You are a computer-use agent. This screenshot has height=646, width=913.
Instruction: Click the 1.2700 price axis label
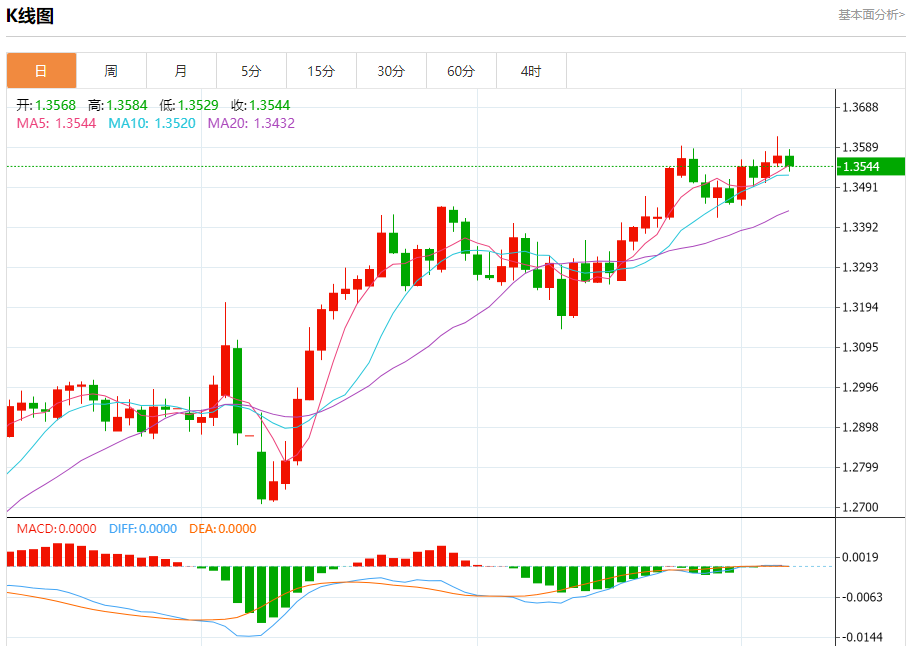click(x=861, y=507)
